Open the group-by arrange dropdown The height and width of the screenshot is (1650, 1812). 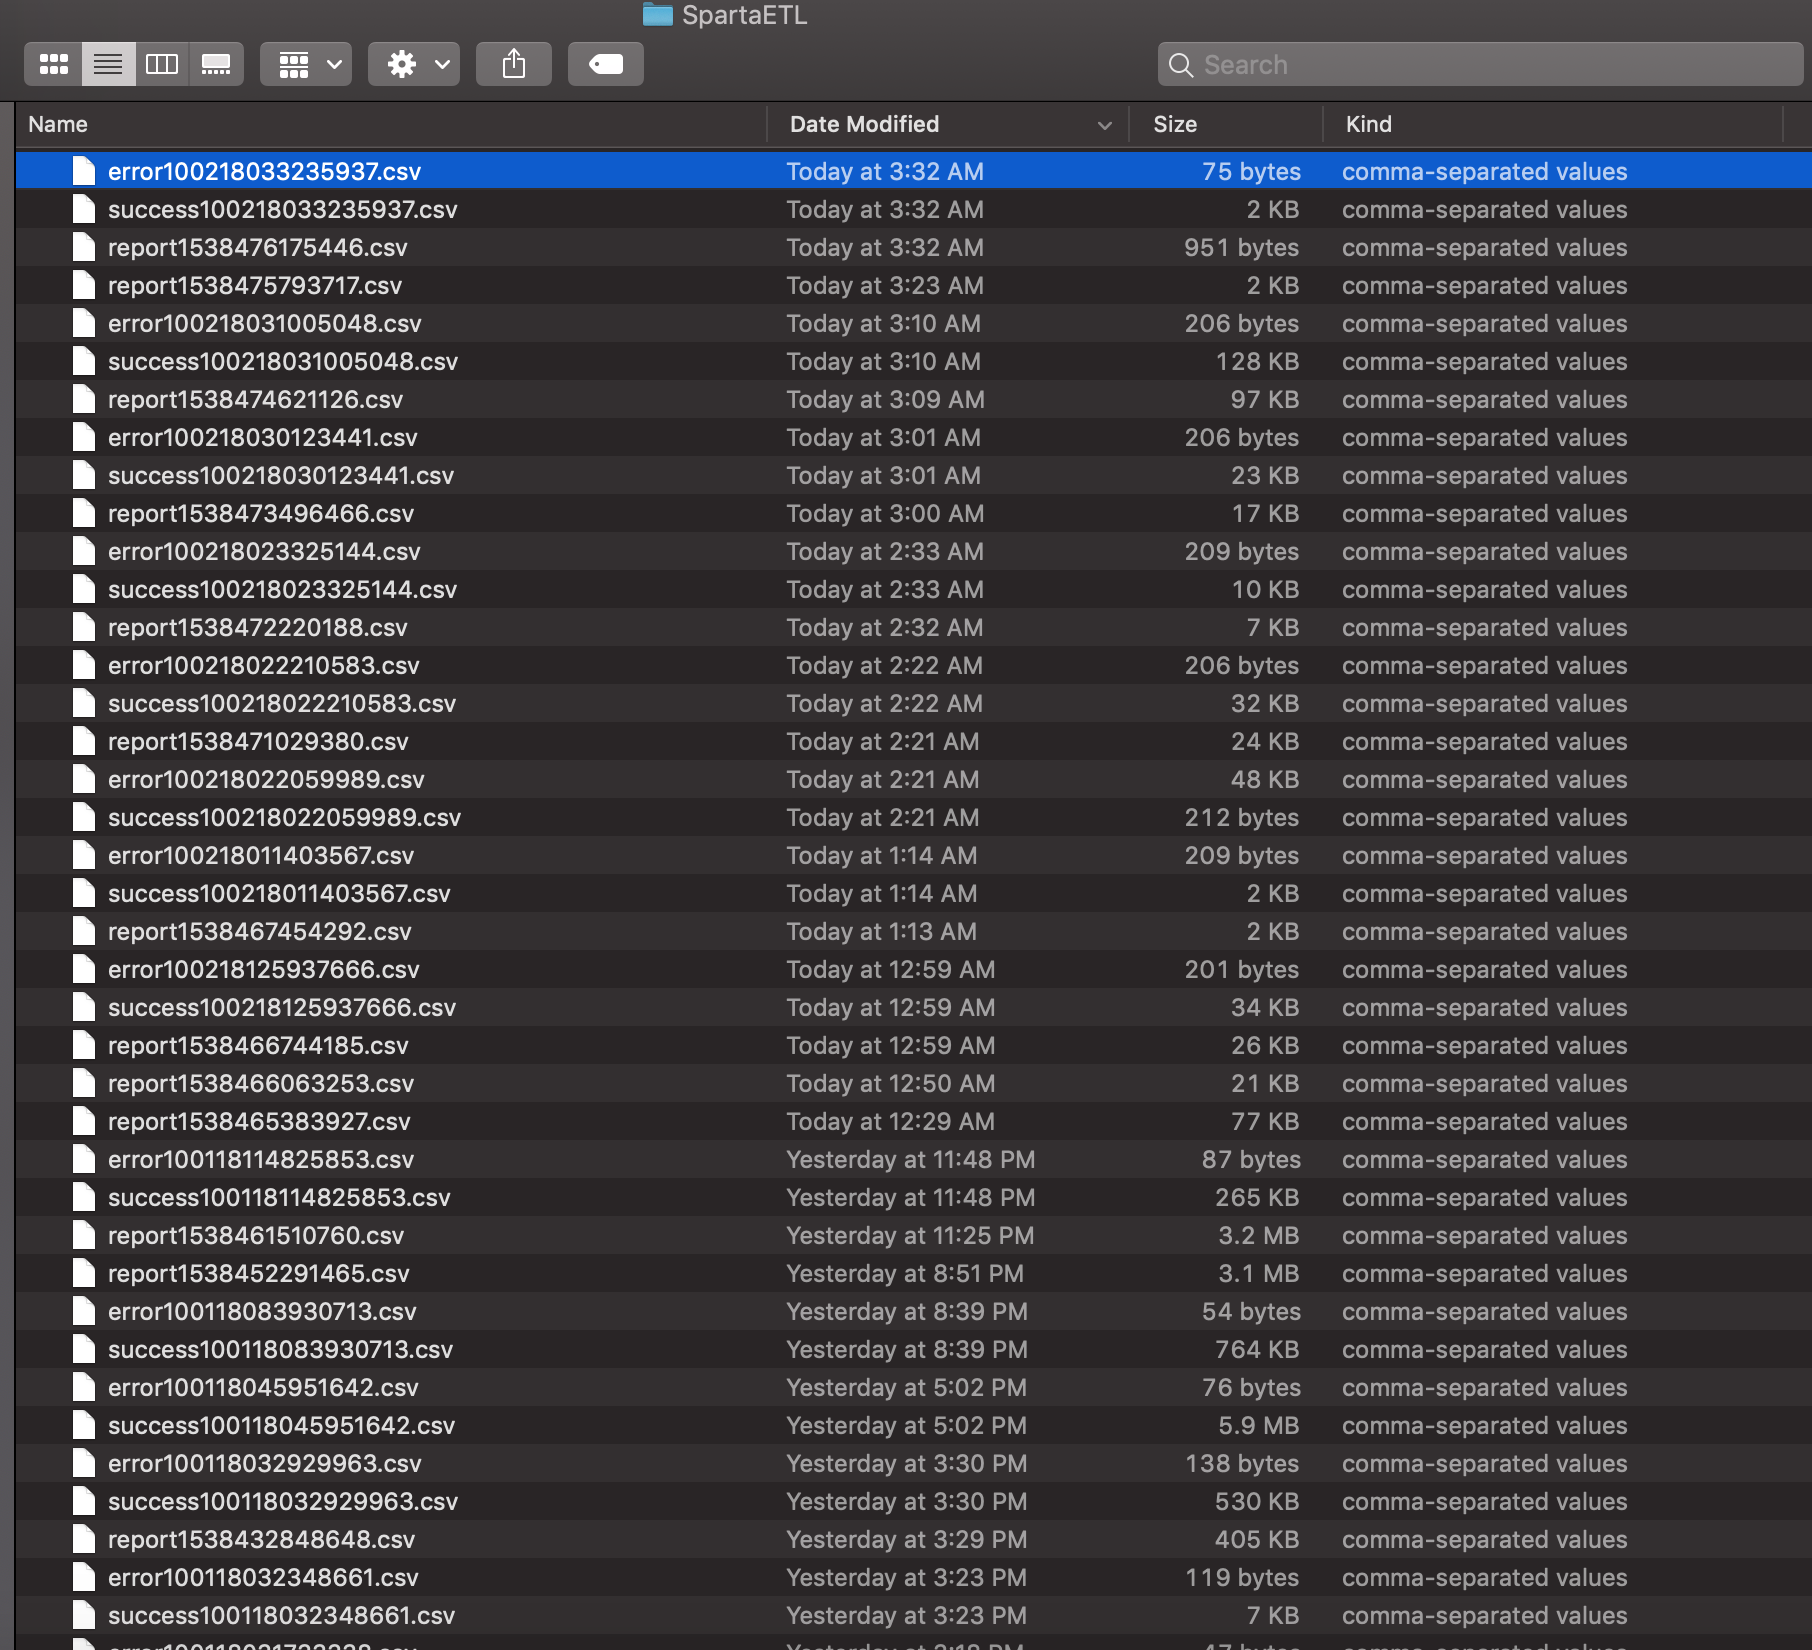tap(306, 65)
